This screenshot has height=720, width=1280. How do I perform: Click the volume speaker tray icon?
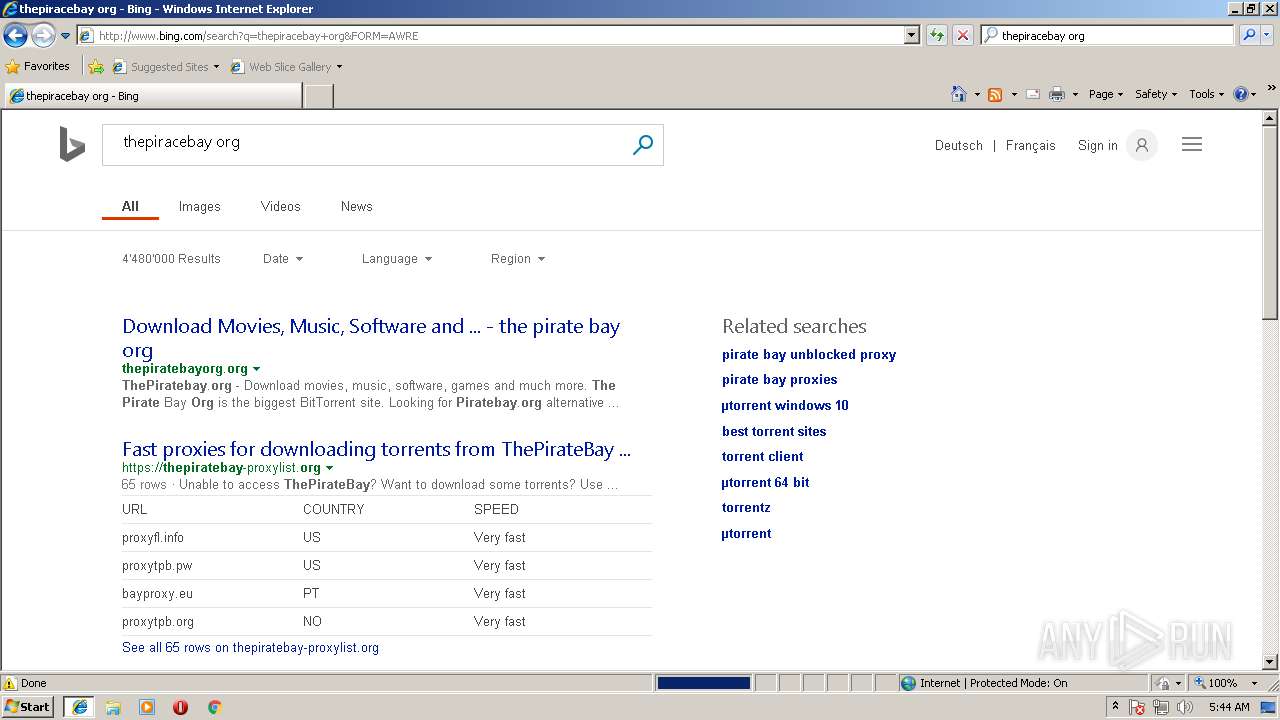coord(1185,707)
